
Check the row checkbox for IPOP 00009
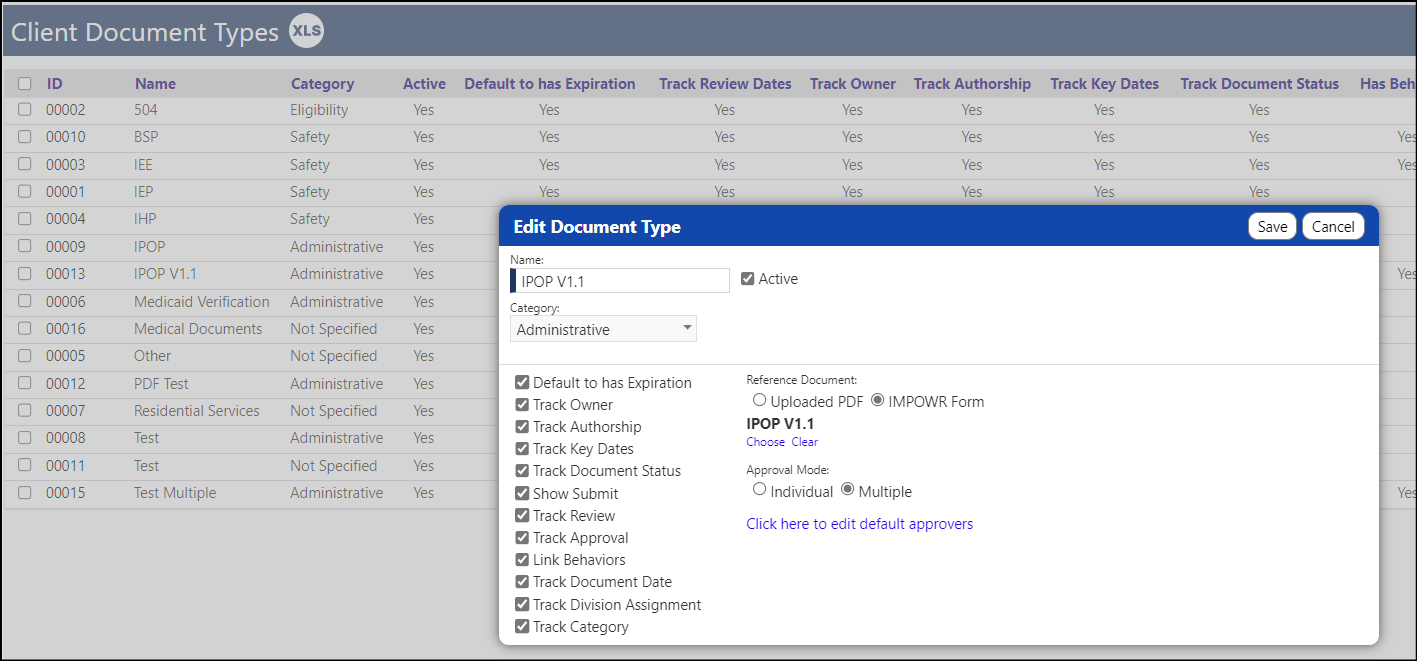[24, 246]
